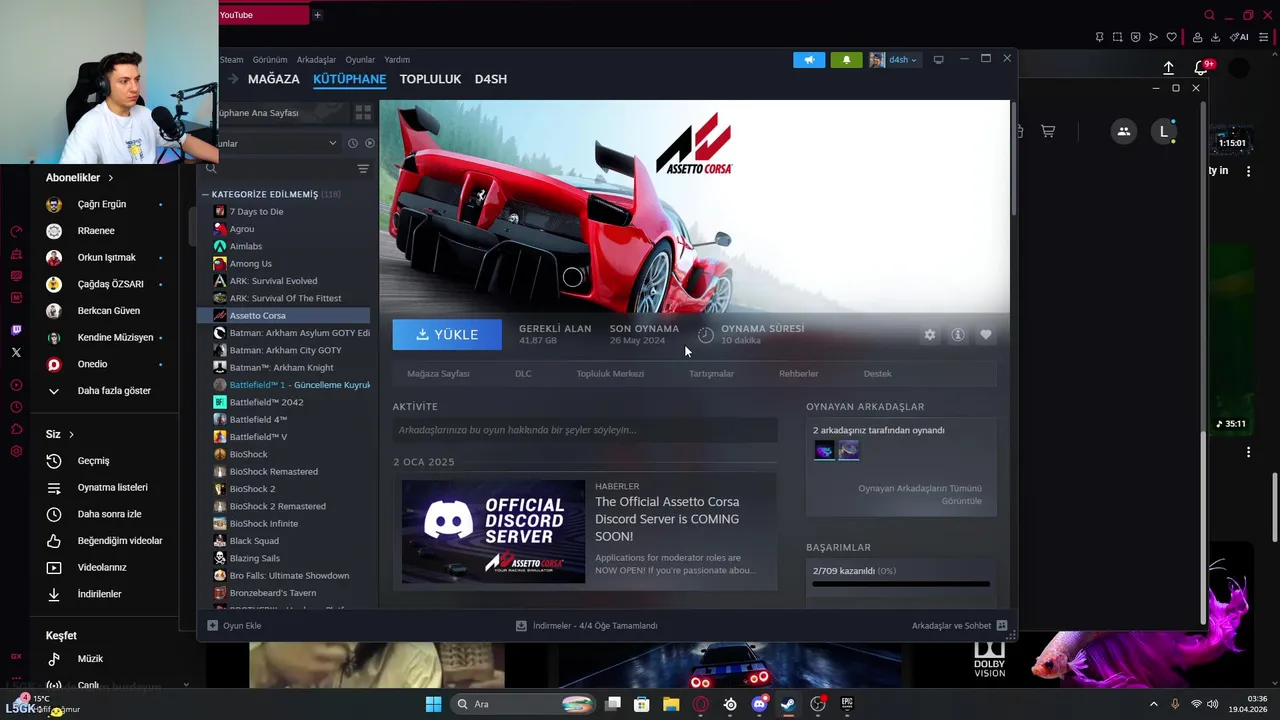View Oynayan Arkadaşların Tümünü Görüntüle

pyautogui.click(x=920, y=495)
